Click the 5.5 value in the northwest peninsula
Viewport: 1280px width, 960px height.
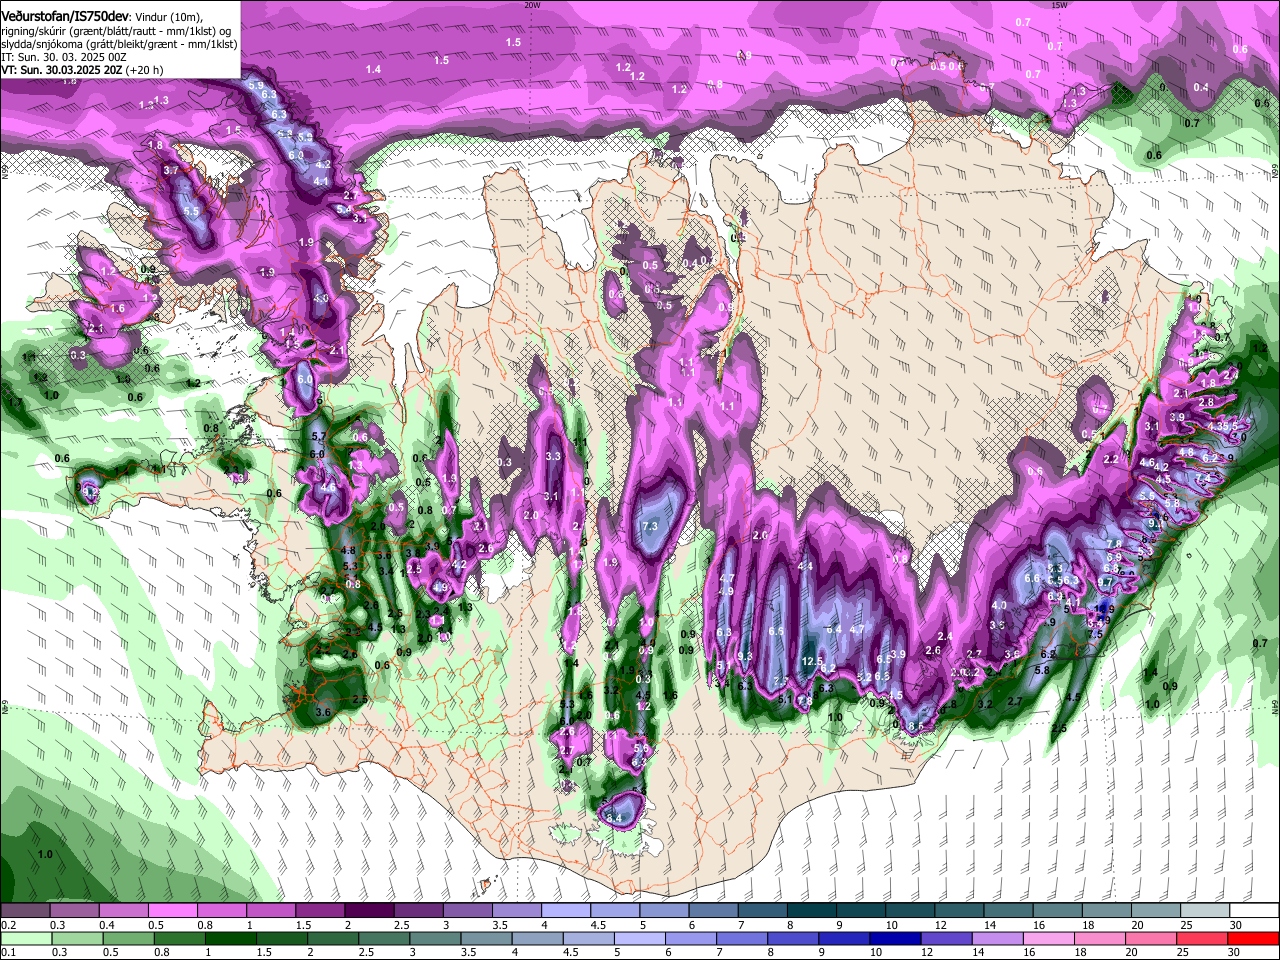tap(192, 212)
